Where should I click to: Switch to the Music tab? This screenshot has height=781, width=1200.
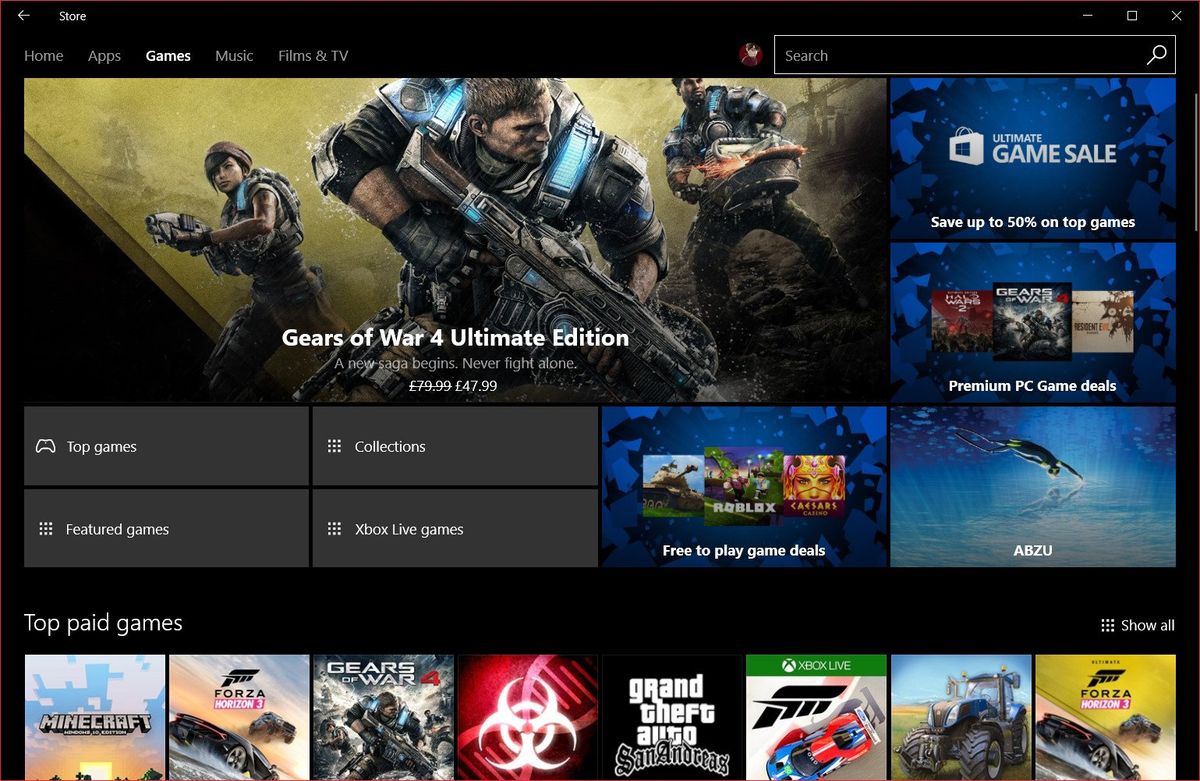(233, 56)
